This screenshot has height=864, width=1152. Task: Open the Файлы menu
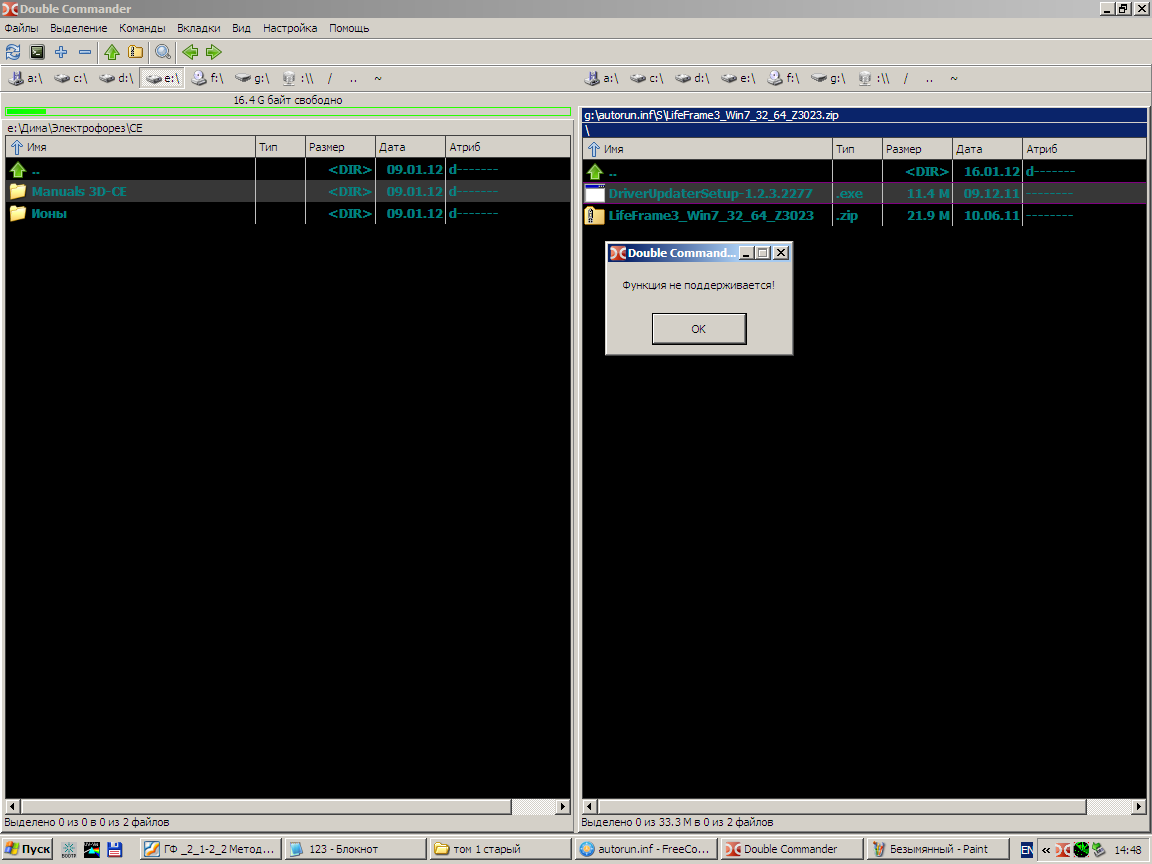tap(21, 28)
